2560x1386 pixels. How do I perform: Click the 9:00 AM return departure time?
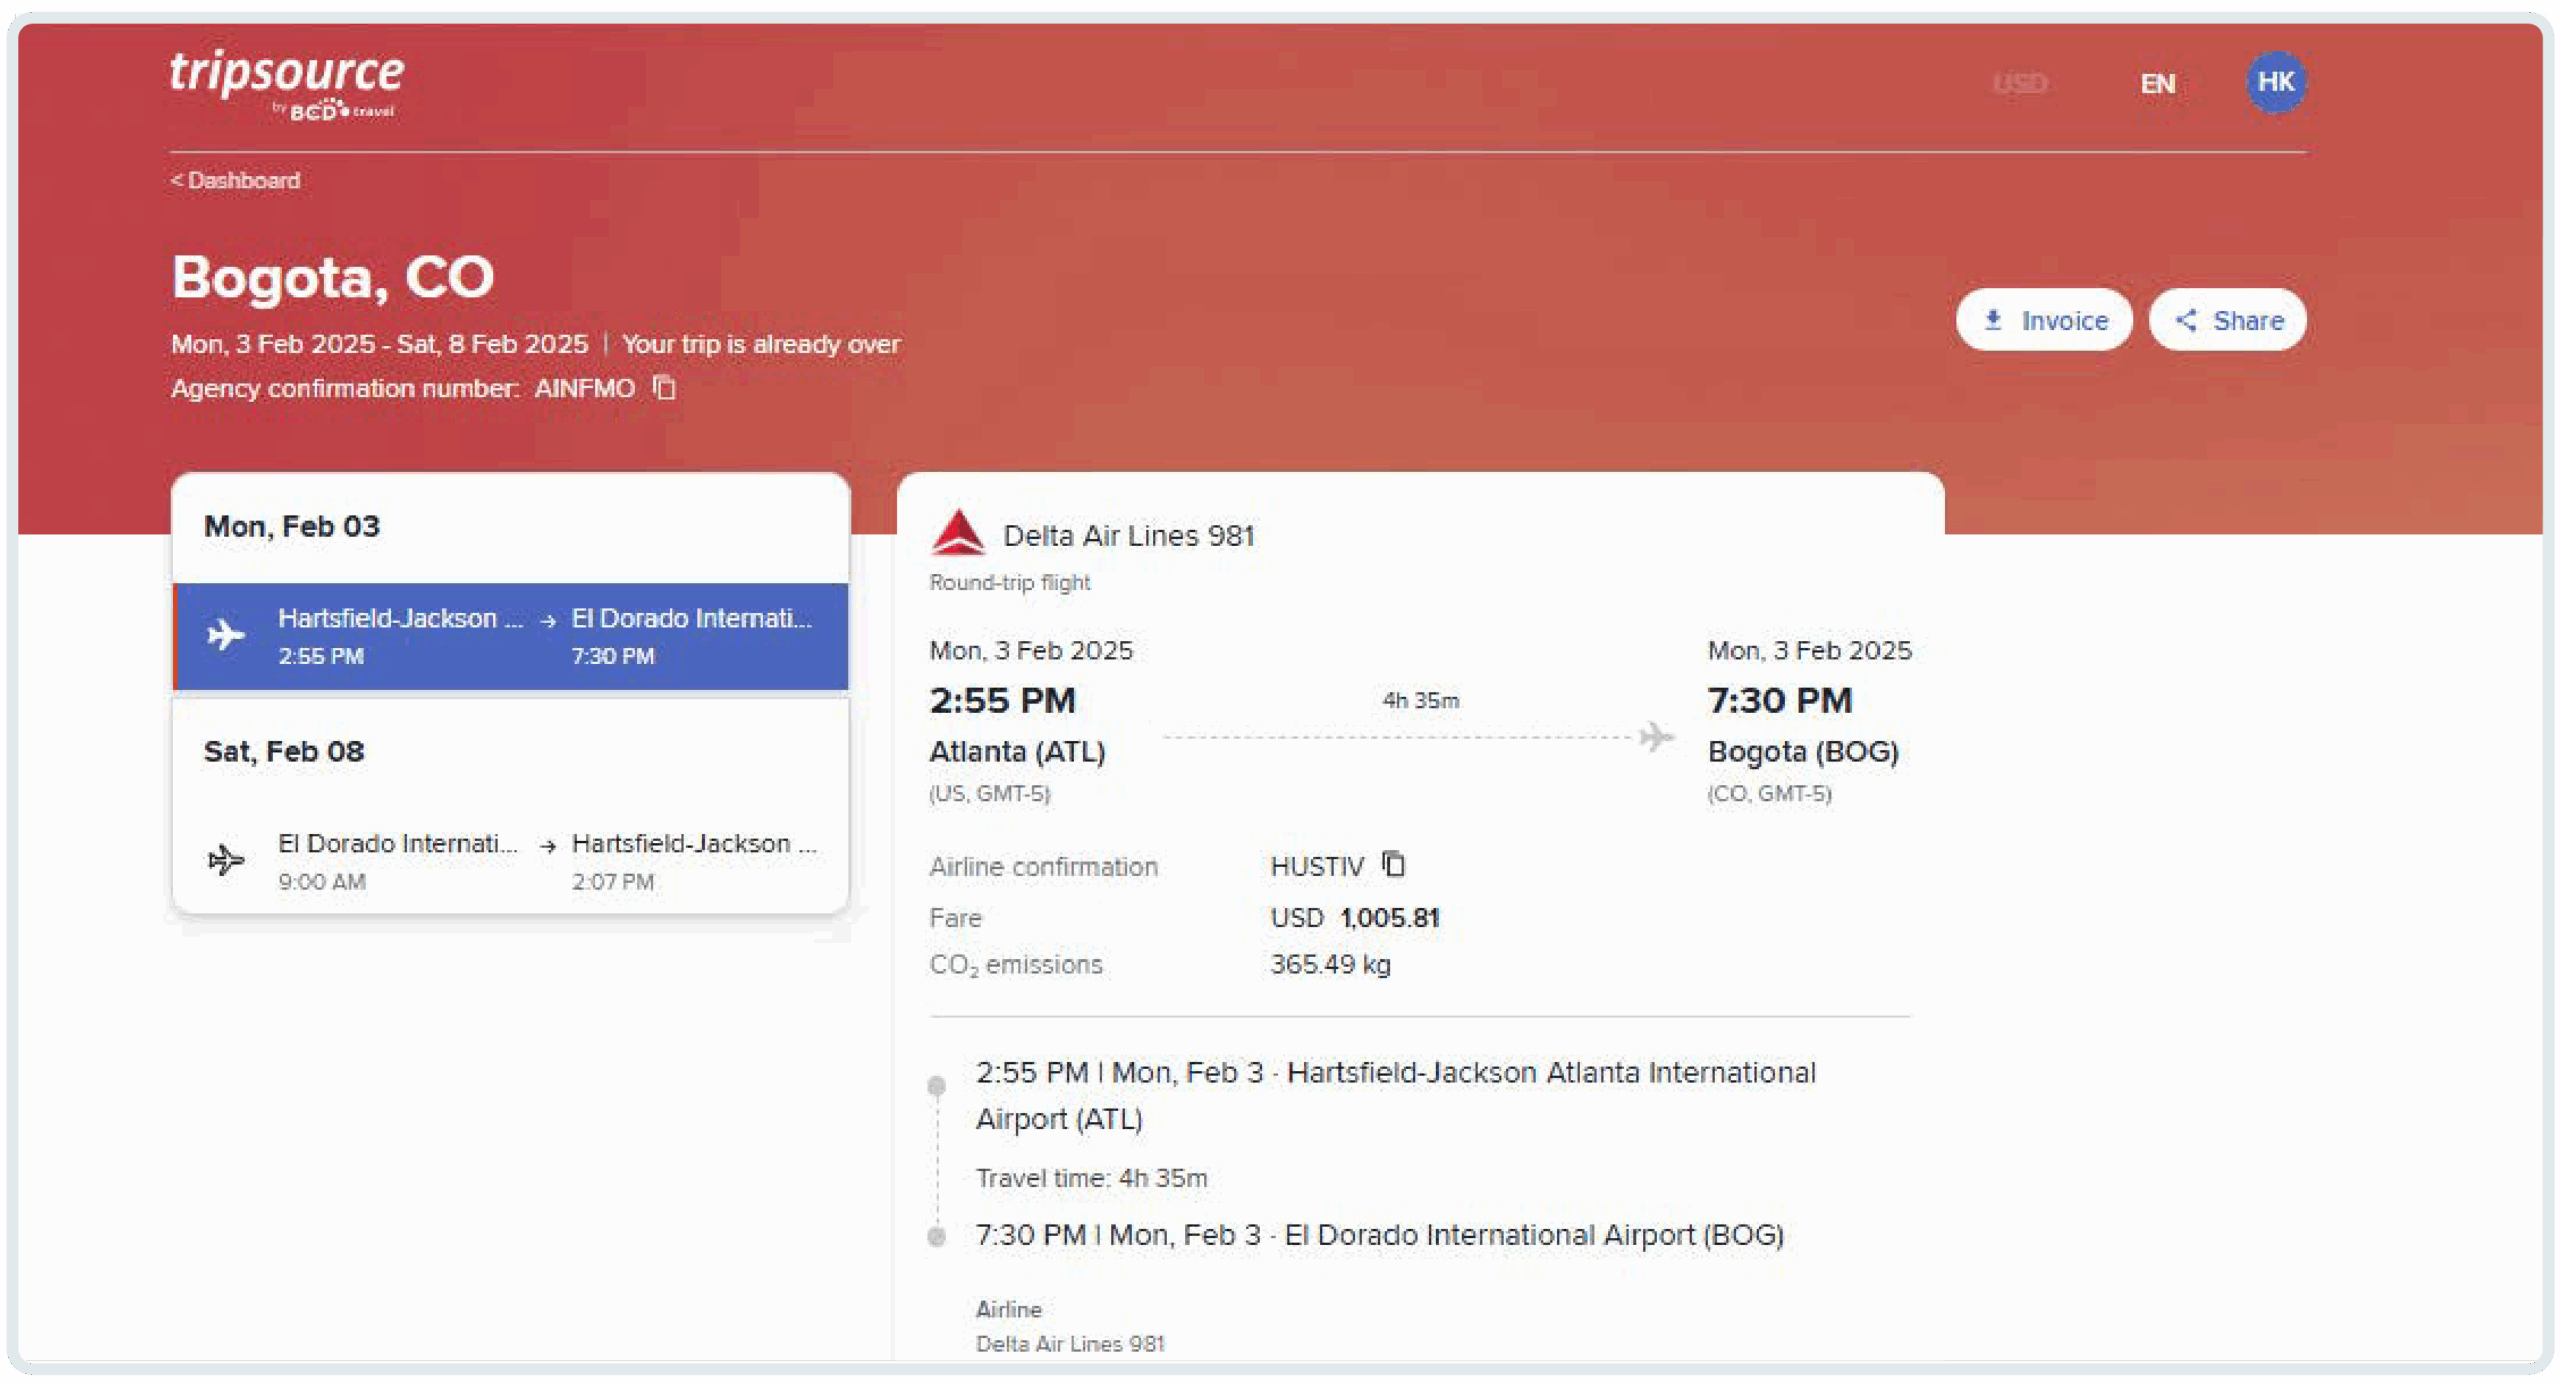322,881
